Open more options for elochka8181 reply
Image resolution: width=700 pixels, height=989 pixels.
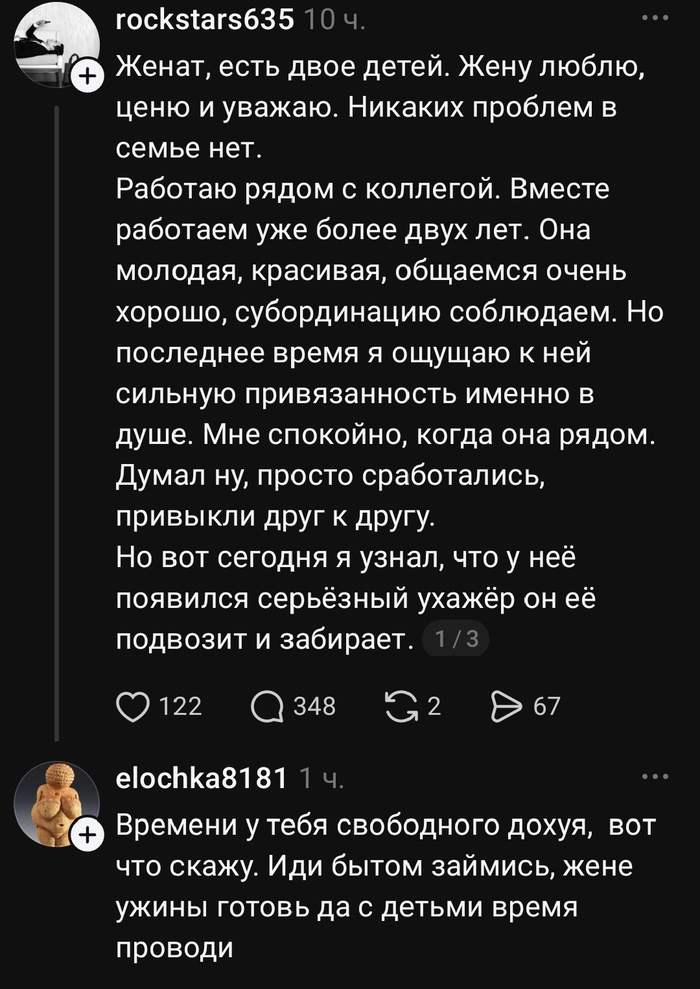point(655,776)
